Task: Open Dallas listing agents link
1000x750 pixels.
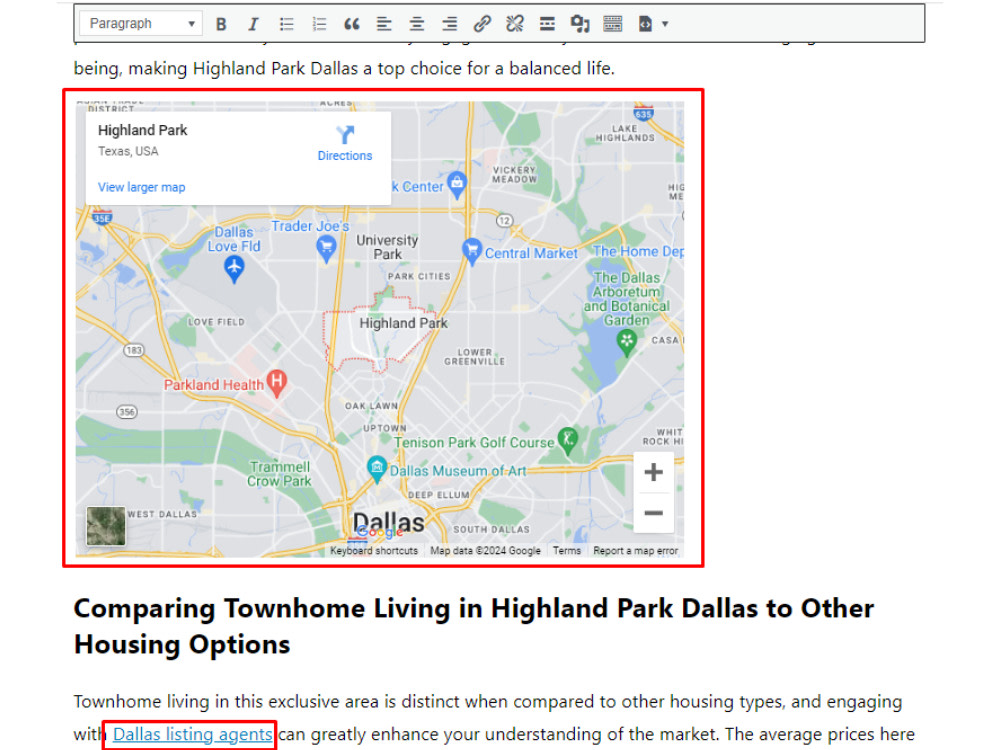Action: (x=193, y=734)
